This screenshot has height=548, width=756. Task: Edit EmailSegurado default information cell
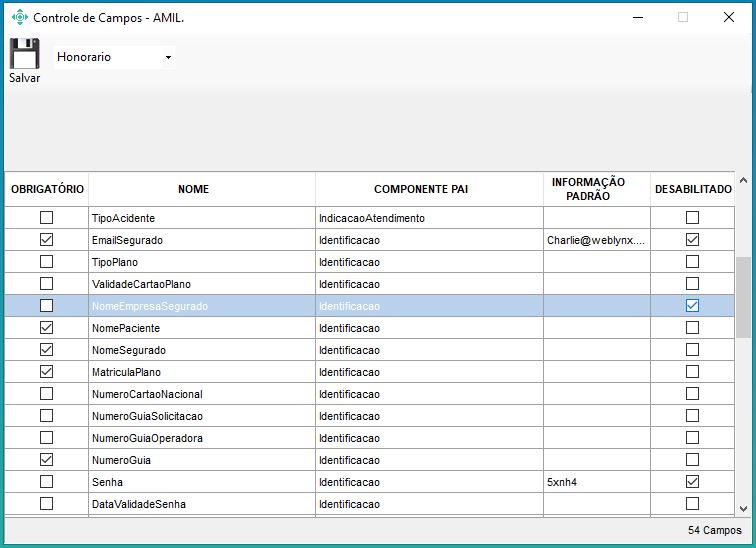click(596, 240)
